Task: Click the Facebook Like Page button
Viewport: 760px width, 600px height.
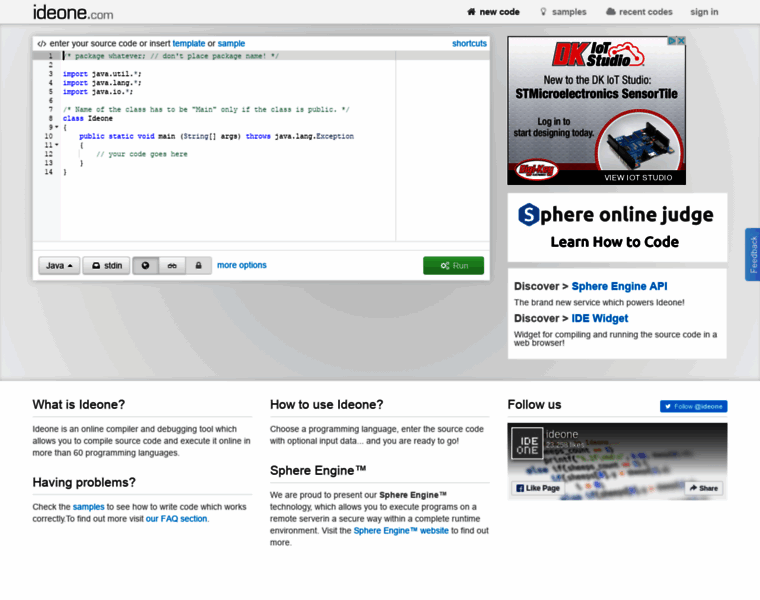Action: point(538,488)
